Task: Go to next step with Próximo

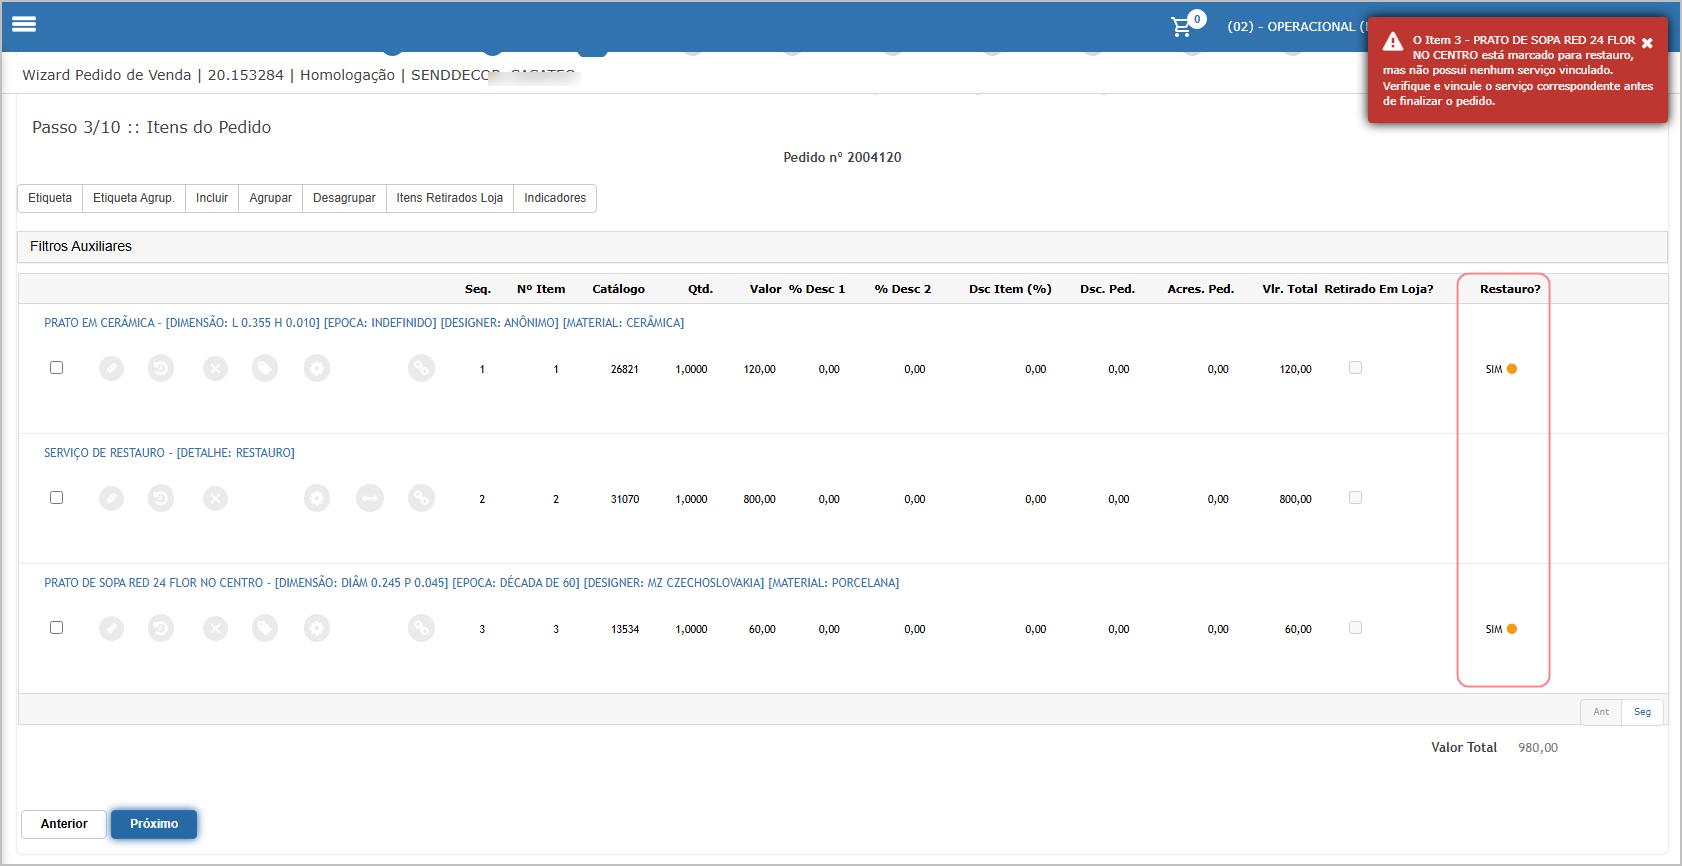Action: click(154, 824)
